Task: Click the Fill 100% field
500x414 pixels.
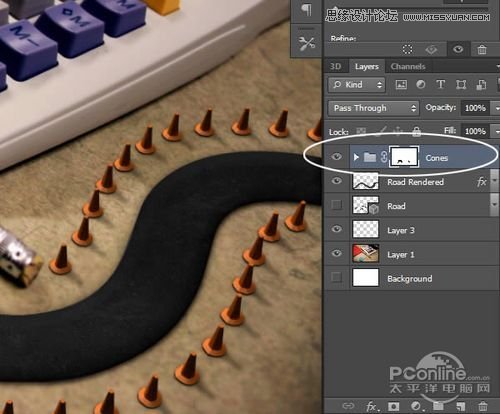Action: (476, 131)
